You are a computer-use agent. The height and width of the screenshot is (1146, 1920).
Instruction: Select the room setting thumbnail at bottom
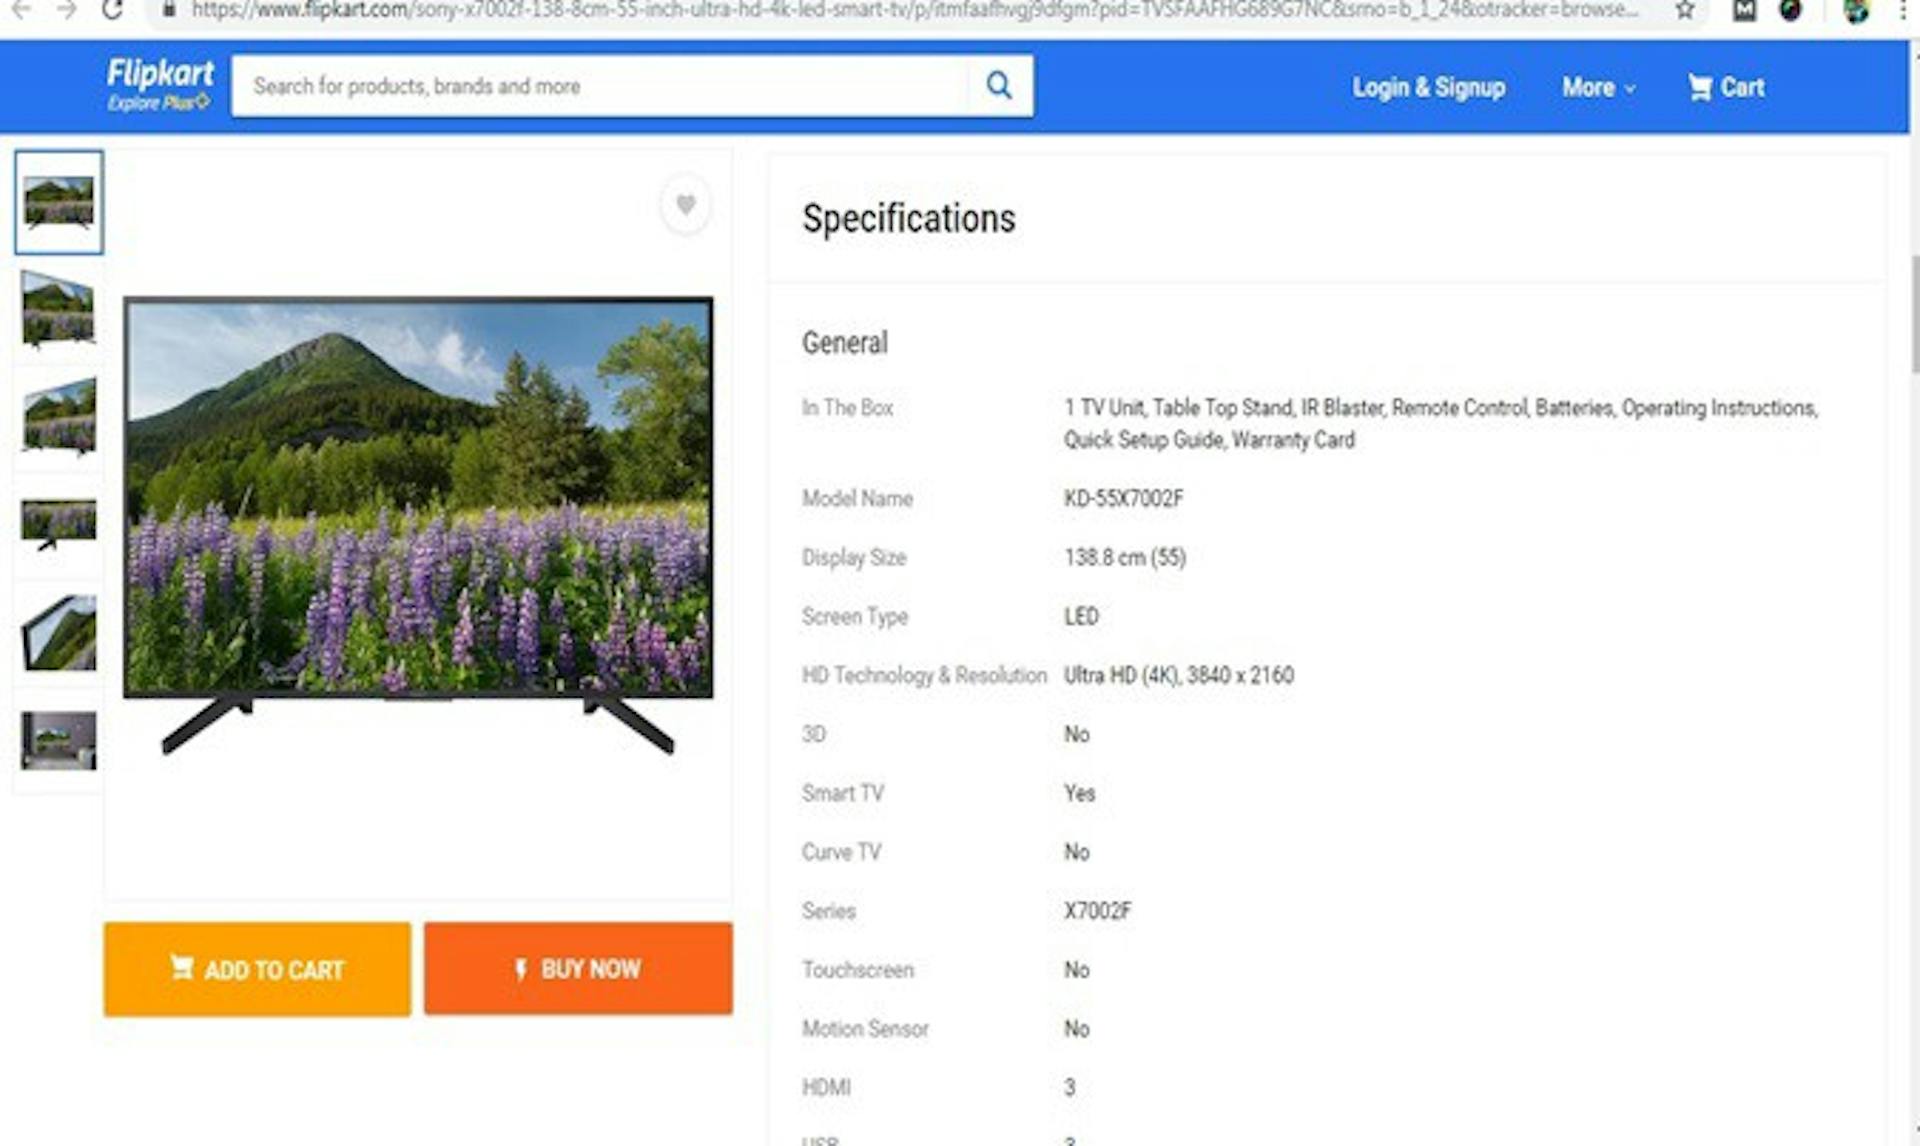[x=59, y=741]
